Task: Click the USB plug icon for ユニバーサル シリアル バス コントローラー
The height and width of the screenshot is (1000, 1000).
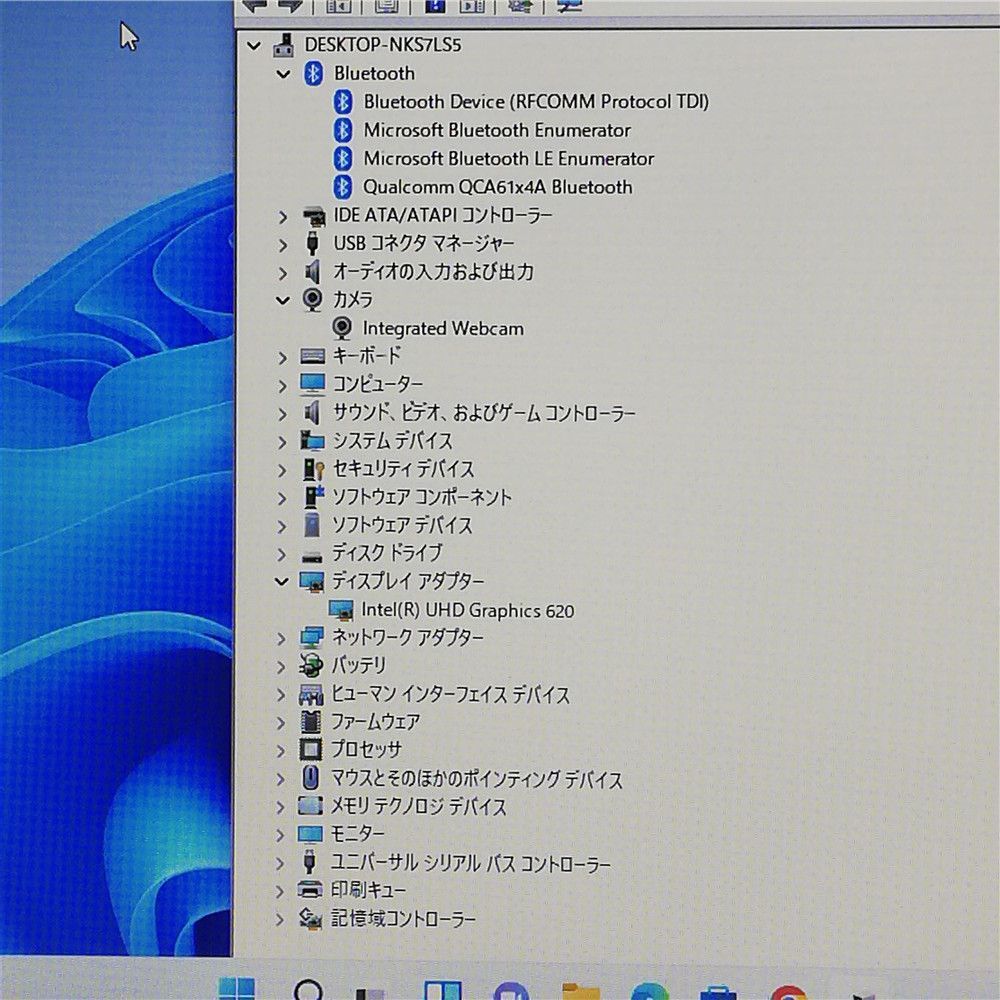Action: point(310,862)
